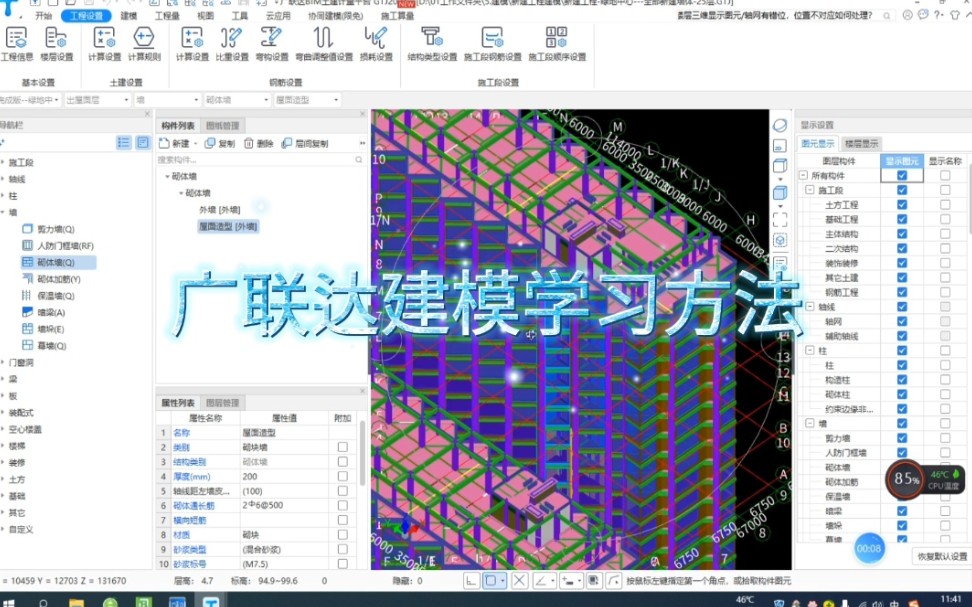Click 新建 to create a new component
Viewport: 972px width, 607px height.
180,143
